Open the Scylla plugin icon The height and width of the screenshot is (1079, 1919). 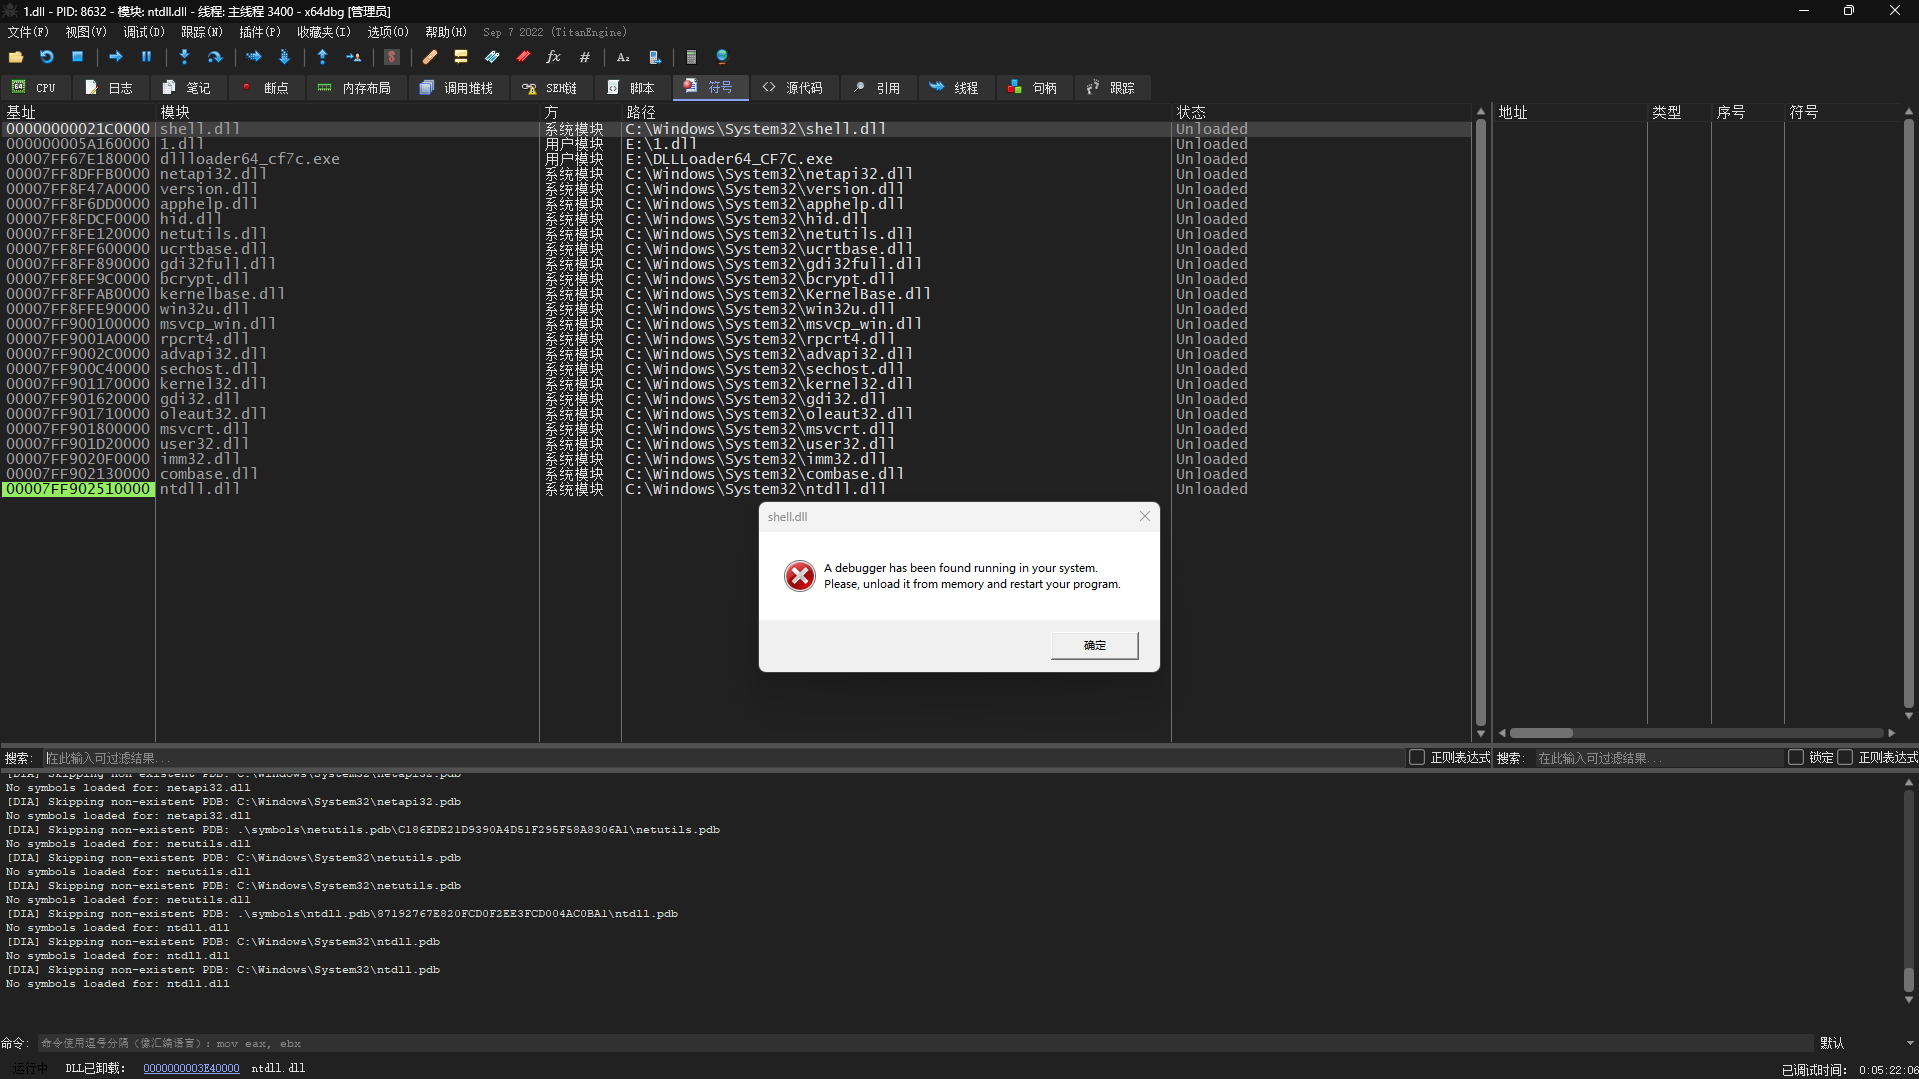pos(392,57)
